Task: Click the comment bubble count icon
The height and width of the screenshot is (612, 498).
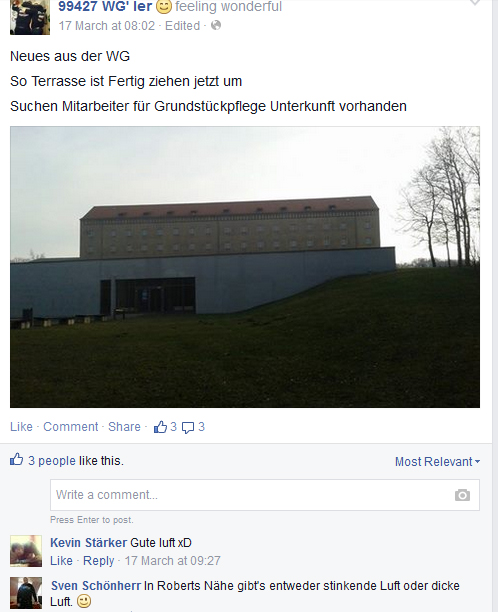Action: coord(188,428)
